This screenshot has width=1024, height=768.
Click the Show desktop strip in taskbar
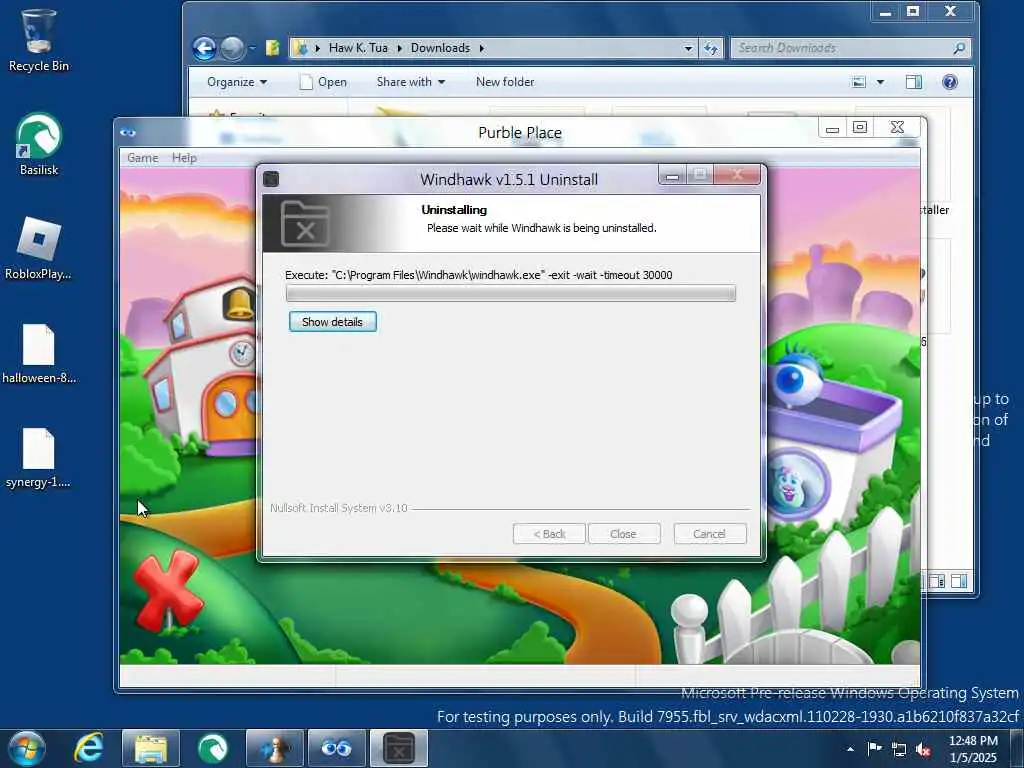pyautogui.click(x=1017, y=748)
